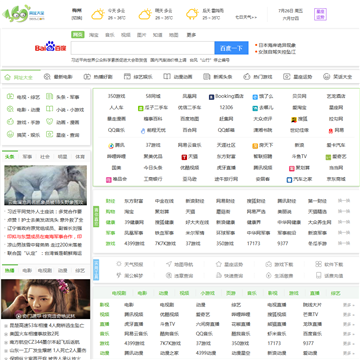Open the 39健康网 link
Screen dimensions: 360x360
(x=134, y=222)
